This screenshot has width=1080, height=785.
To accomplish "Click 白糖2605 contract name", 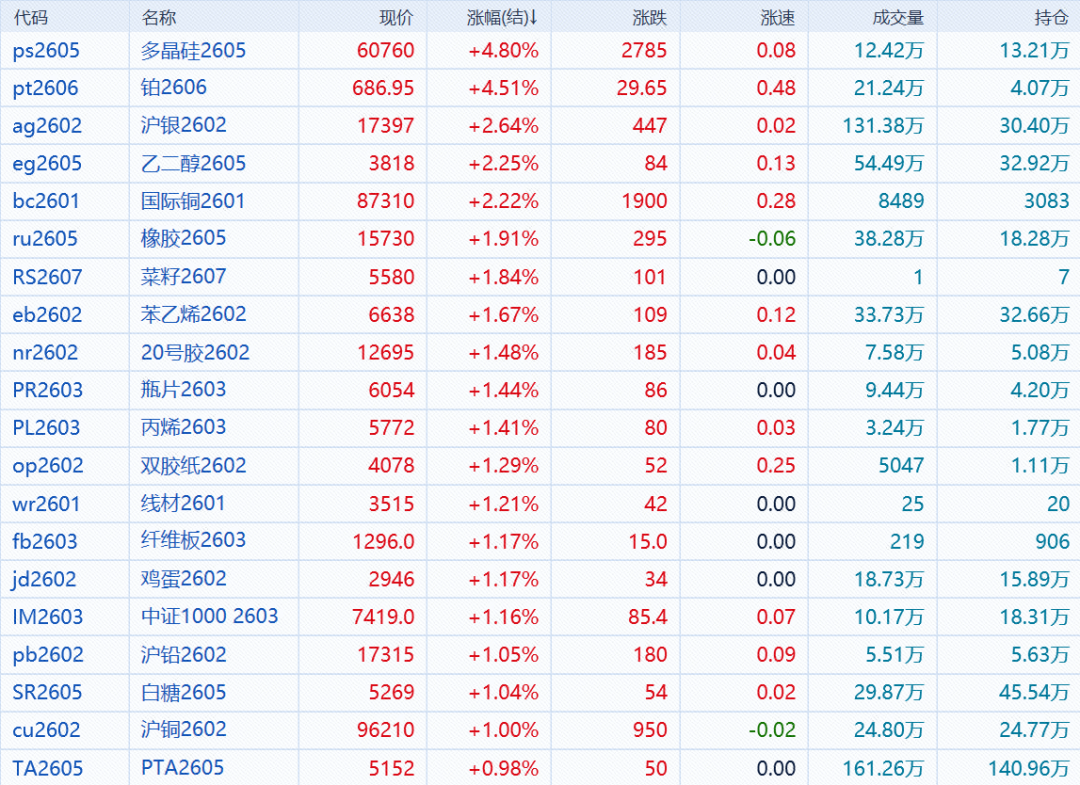I will [184, 692].
